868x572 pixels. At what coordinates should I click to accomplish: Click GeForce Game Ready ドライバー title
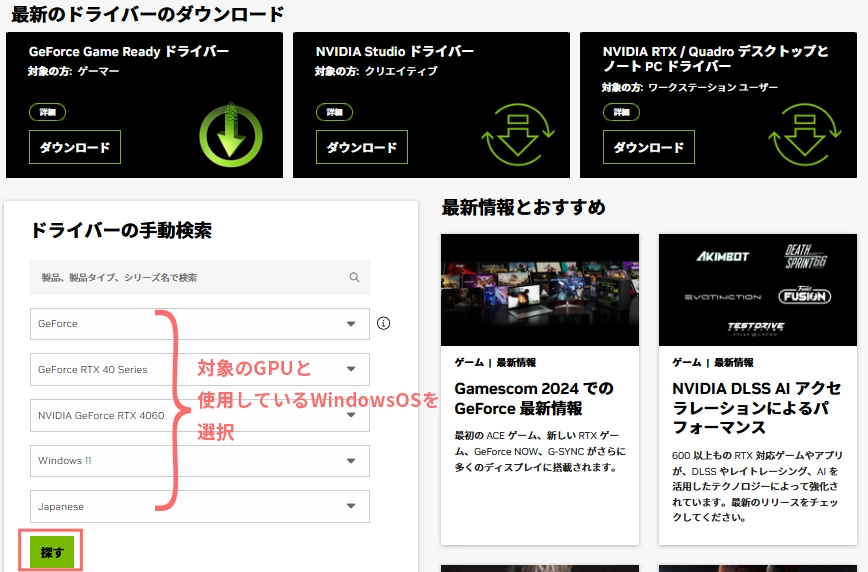click(129, 51)
